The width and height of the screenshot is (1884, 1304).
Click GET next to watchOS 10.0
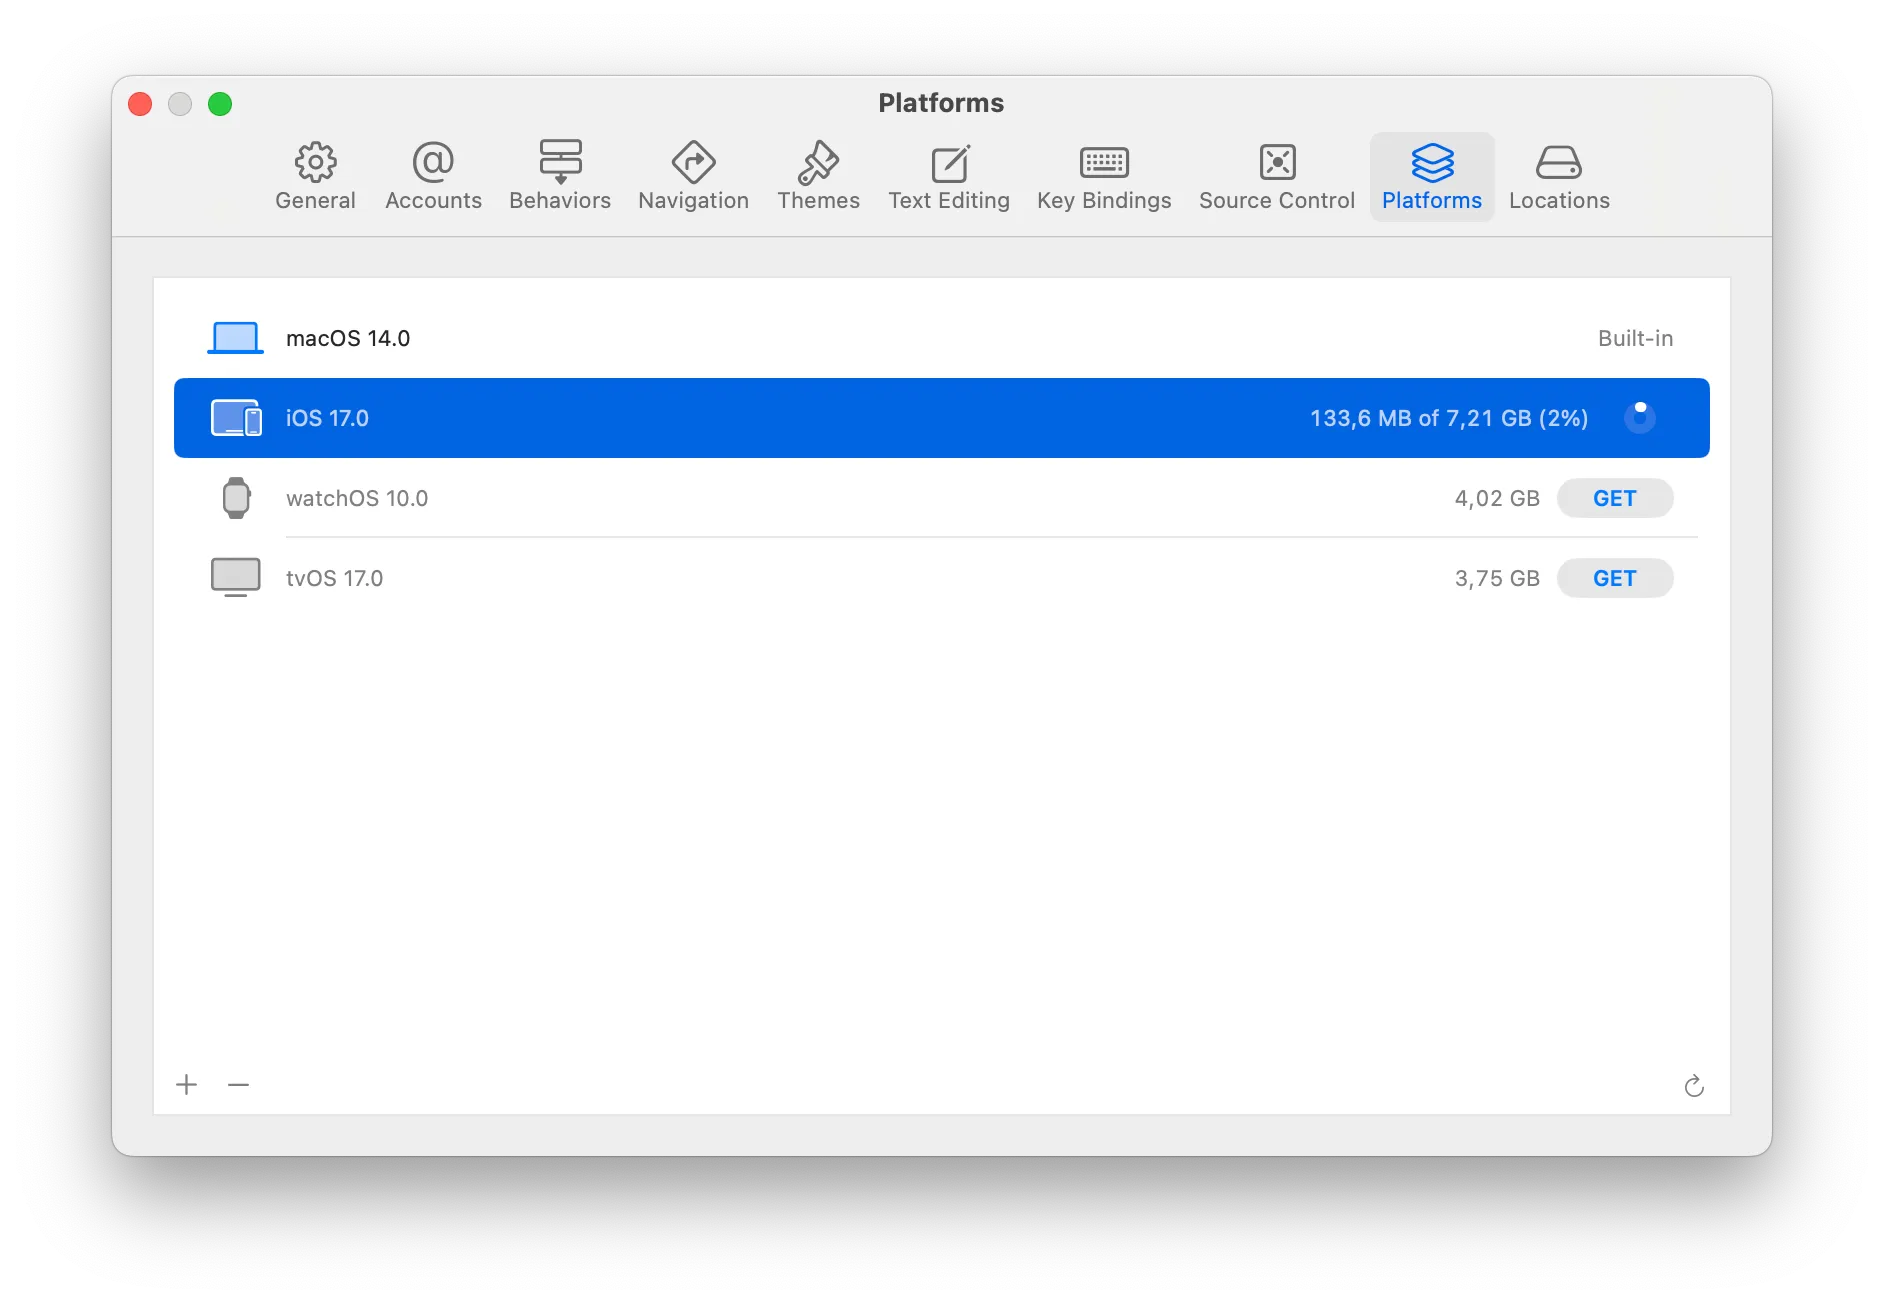(1615, 497)
